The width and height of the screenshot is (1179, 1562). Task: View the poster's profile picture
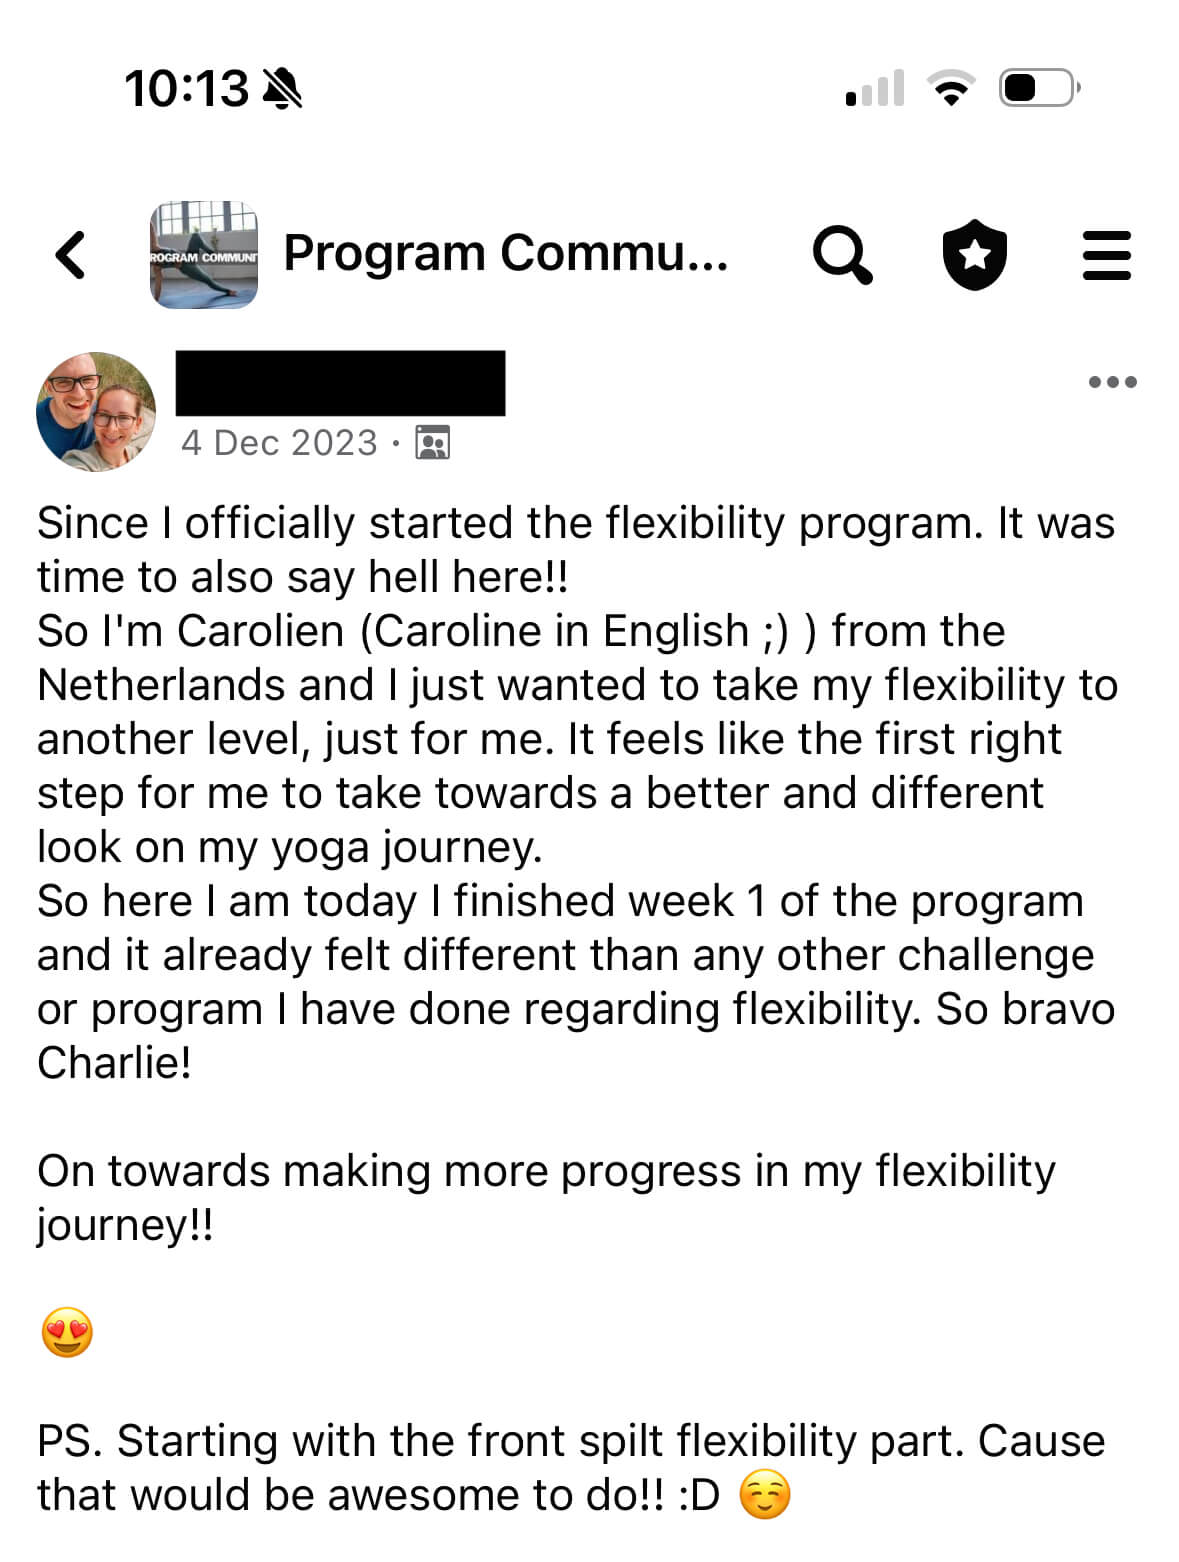pos(96,411)
